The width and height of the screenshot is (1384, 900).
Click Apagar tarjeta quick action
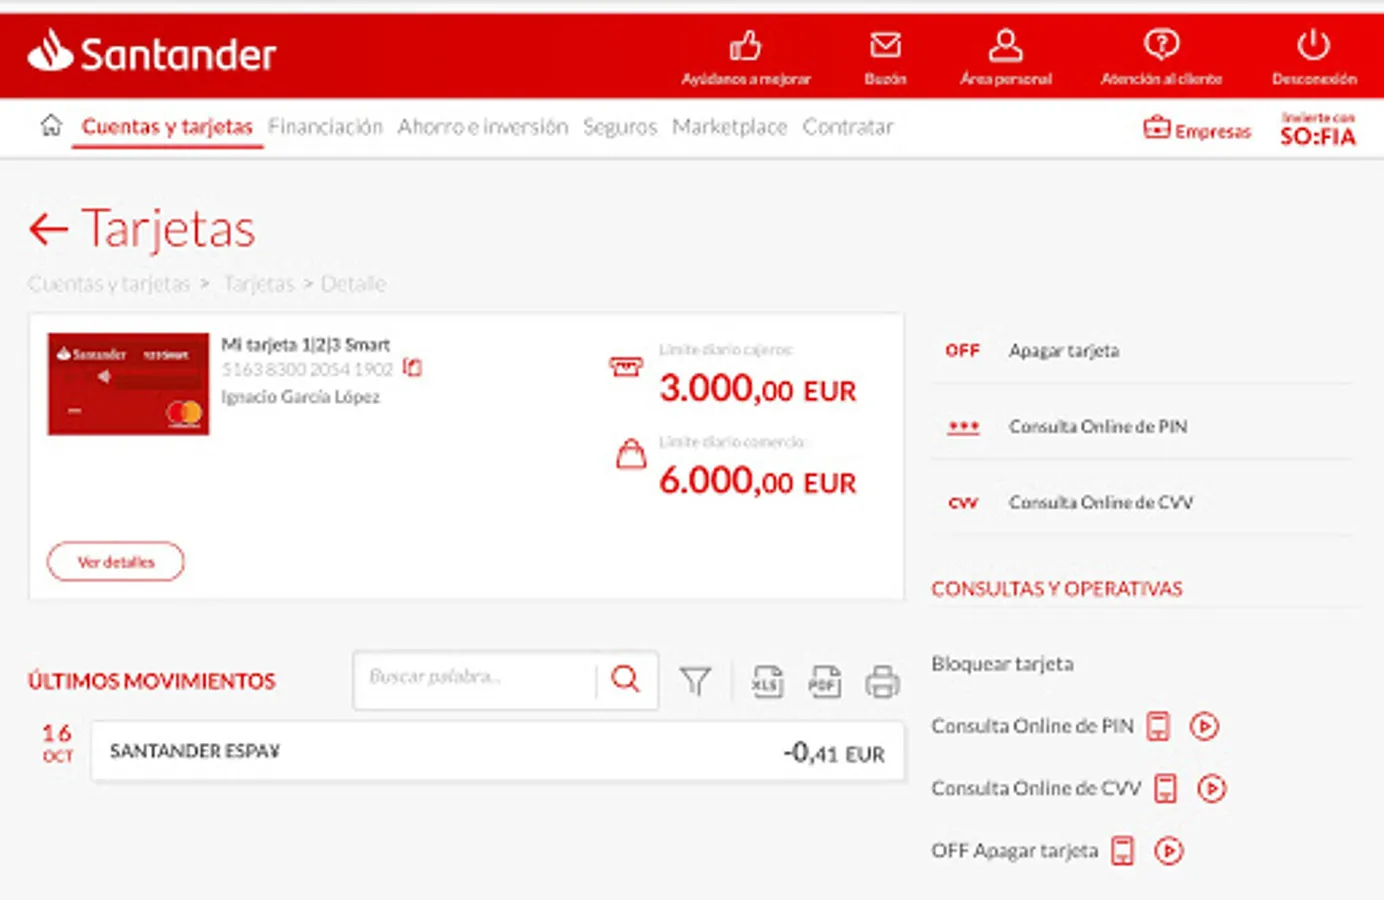pyautogui.click(x=1064, y=351)
